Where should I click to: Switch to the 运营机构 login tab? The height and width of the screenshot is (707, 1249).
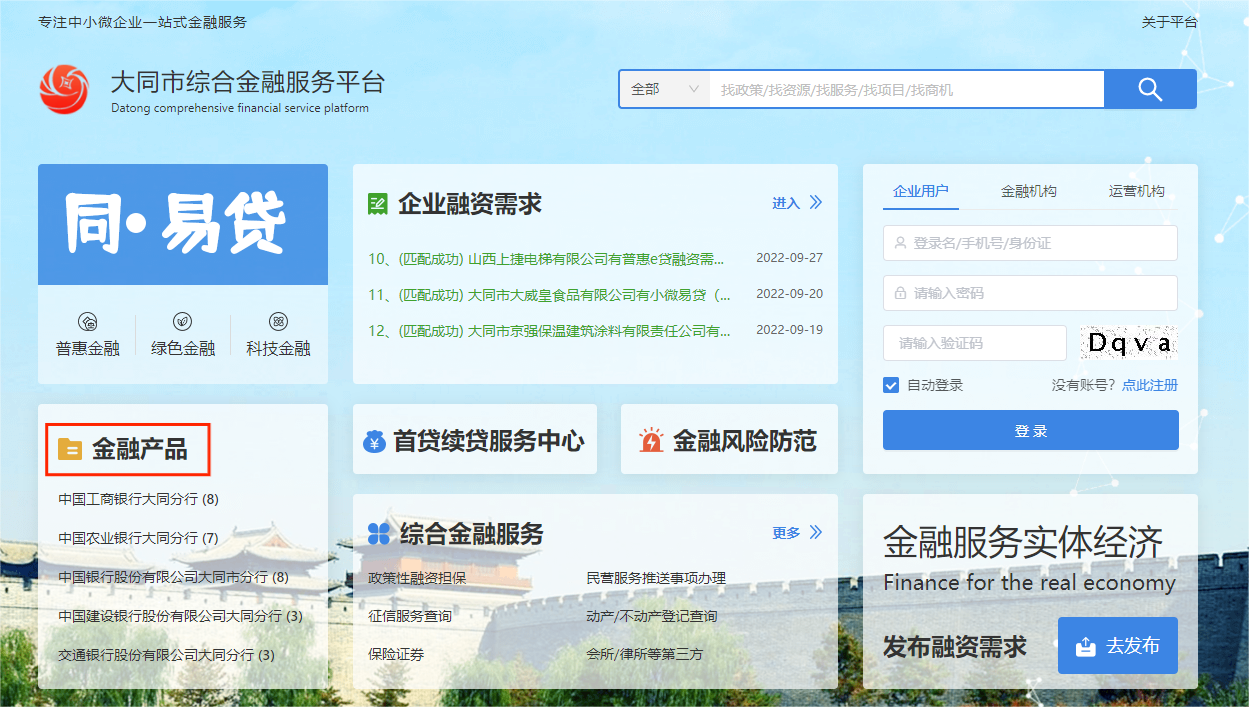[1136, 191]
